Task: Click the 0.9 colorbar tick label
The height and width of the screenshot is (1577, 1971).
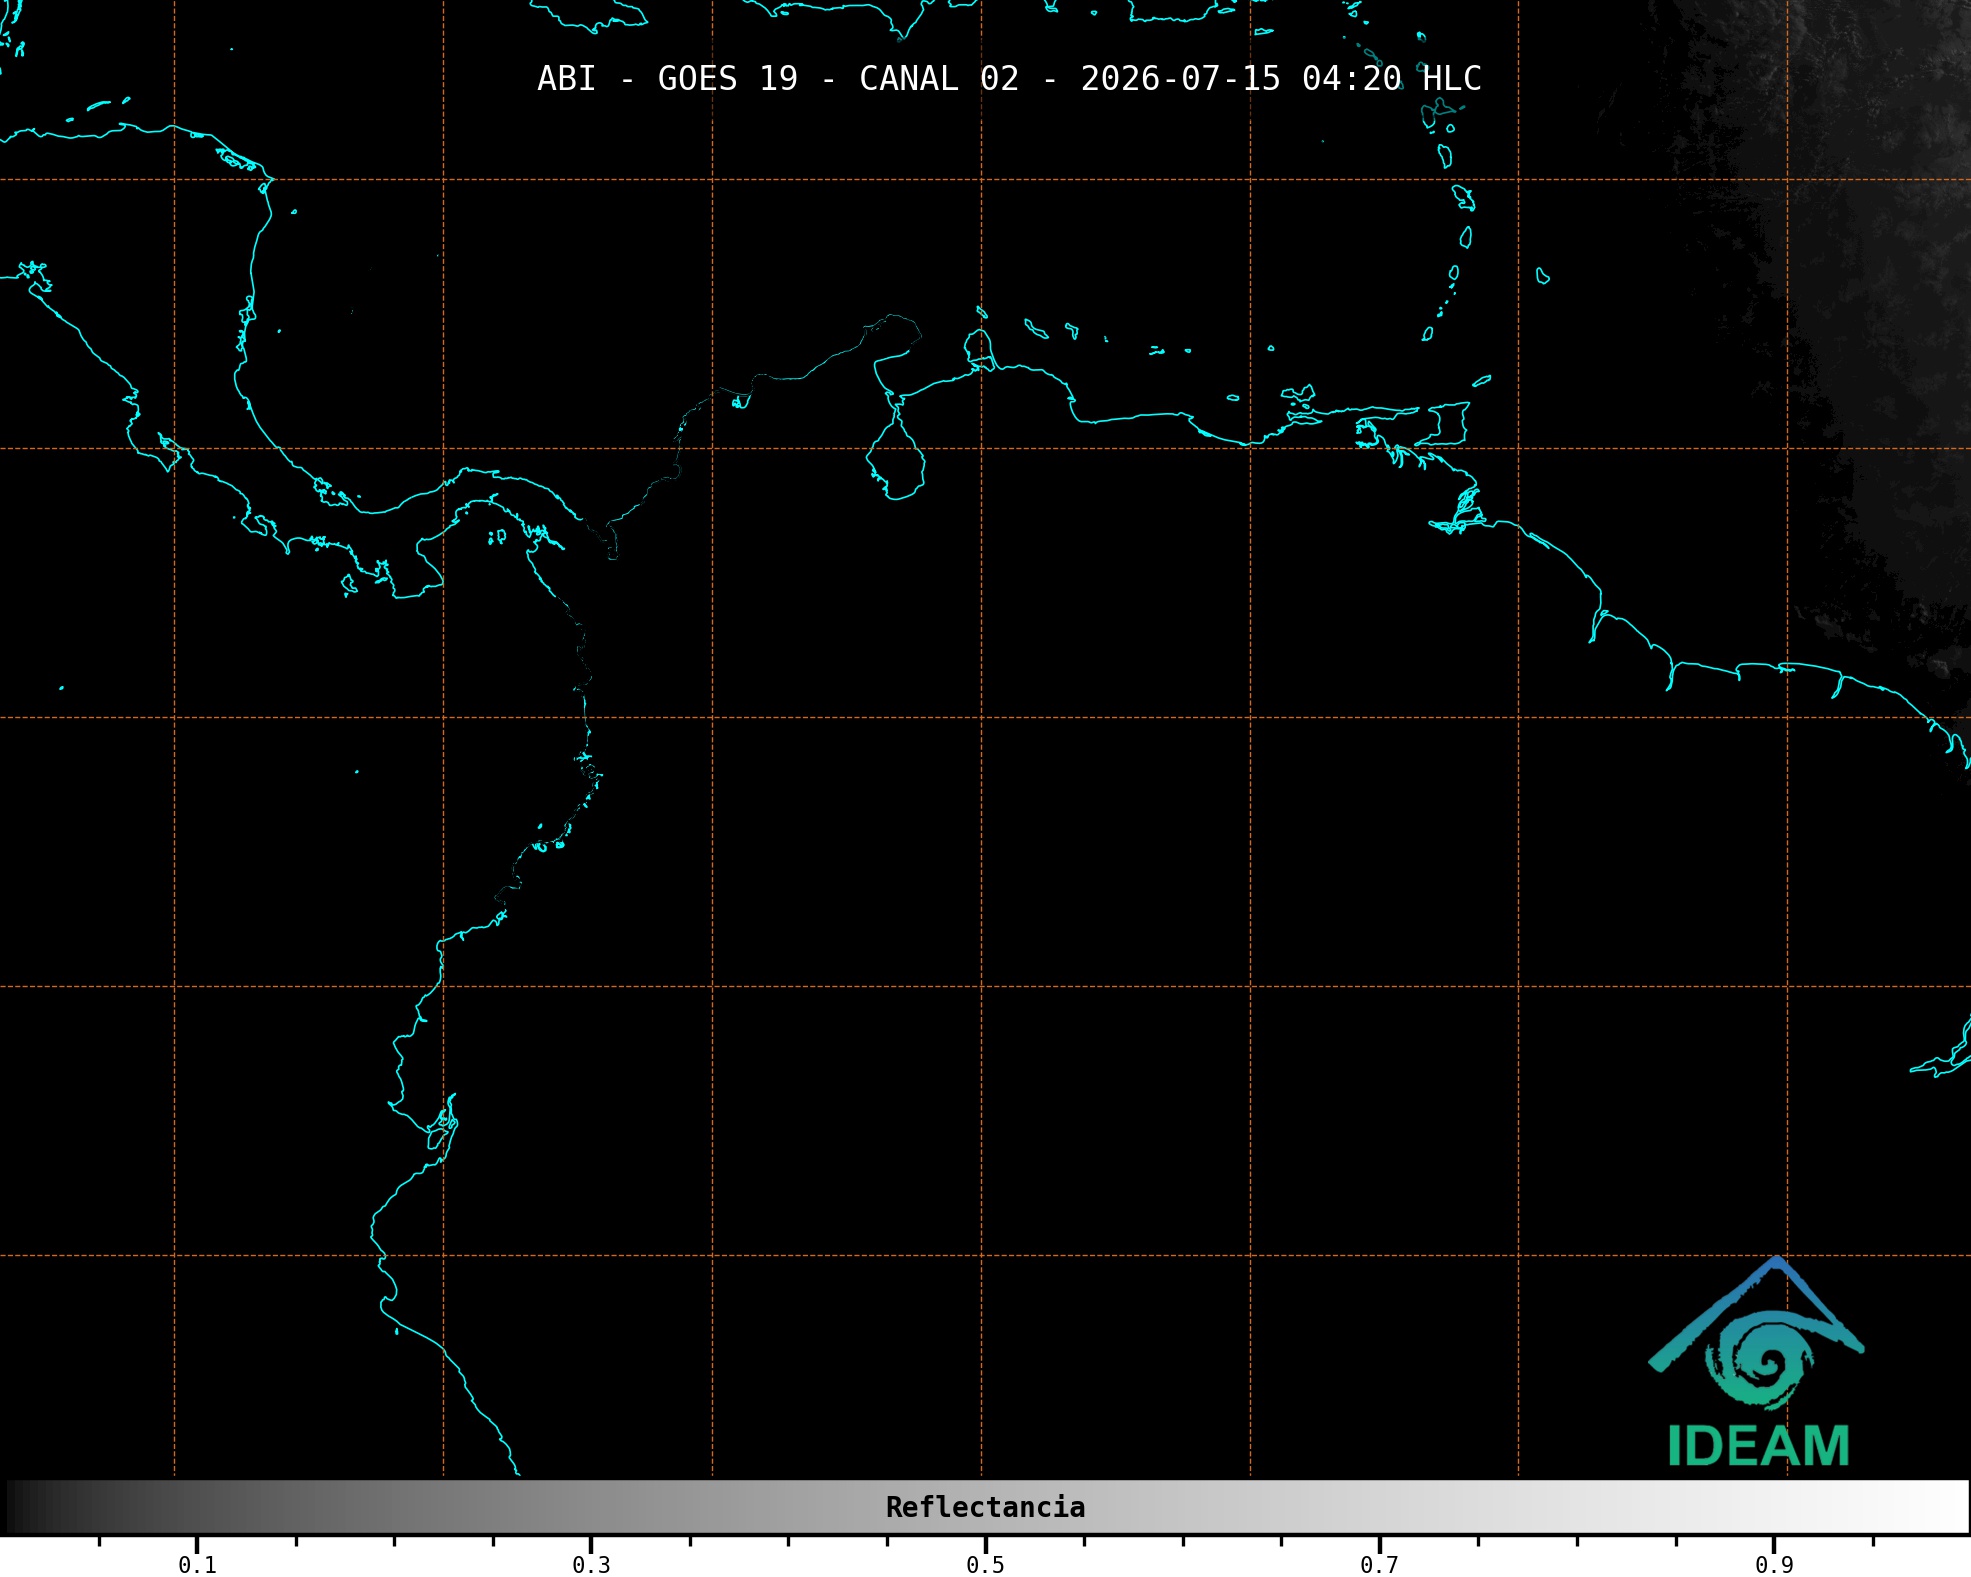Action: pos(1774,1565)
